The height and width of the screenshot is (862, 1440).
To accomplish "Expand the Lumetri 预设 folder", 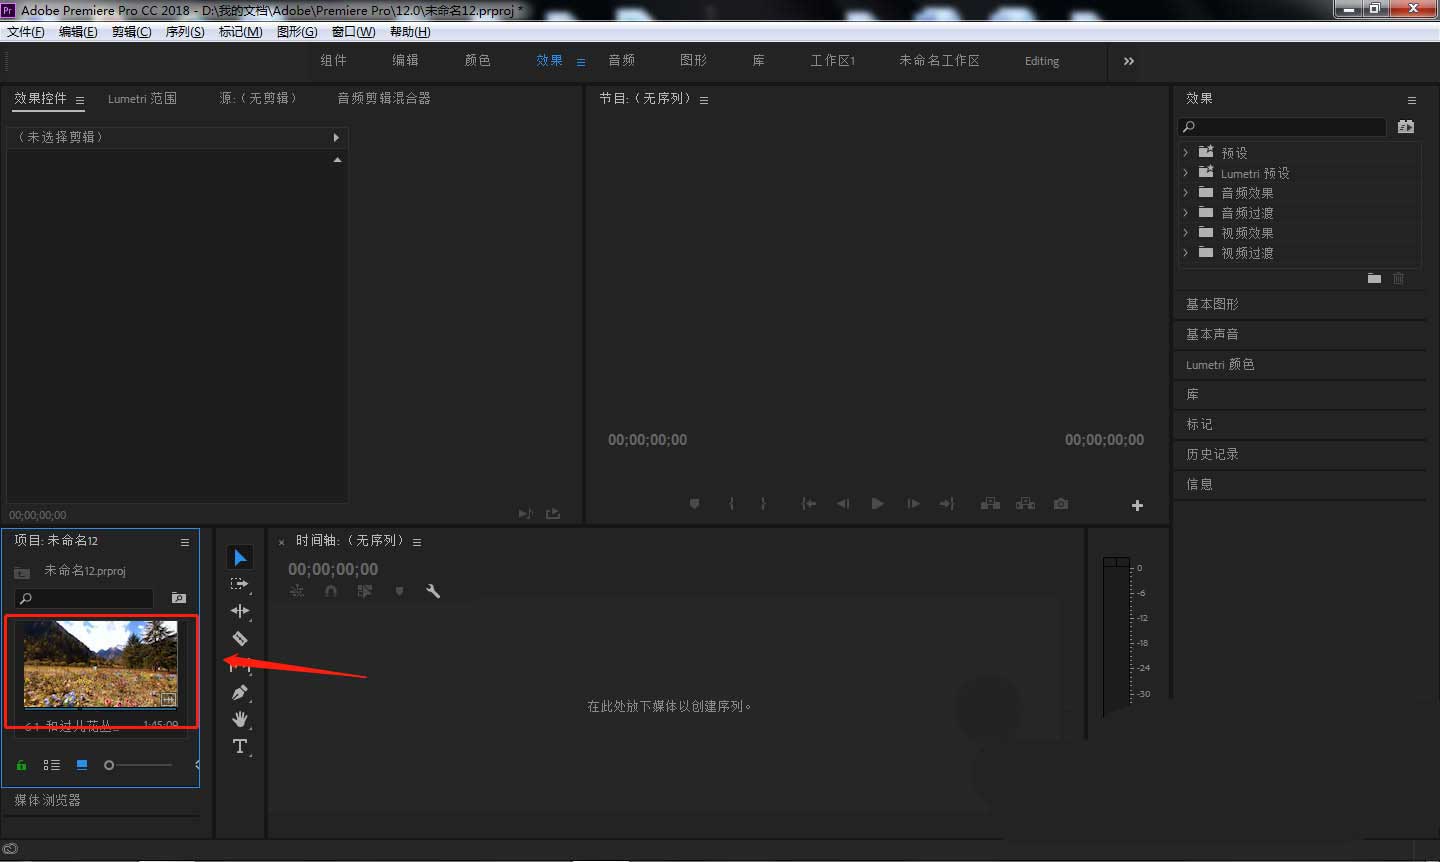I will (1184, 172).
